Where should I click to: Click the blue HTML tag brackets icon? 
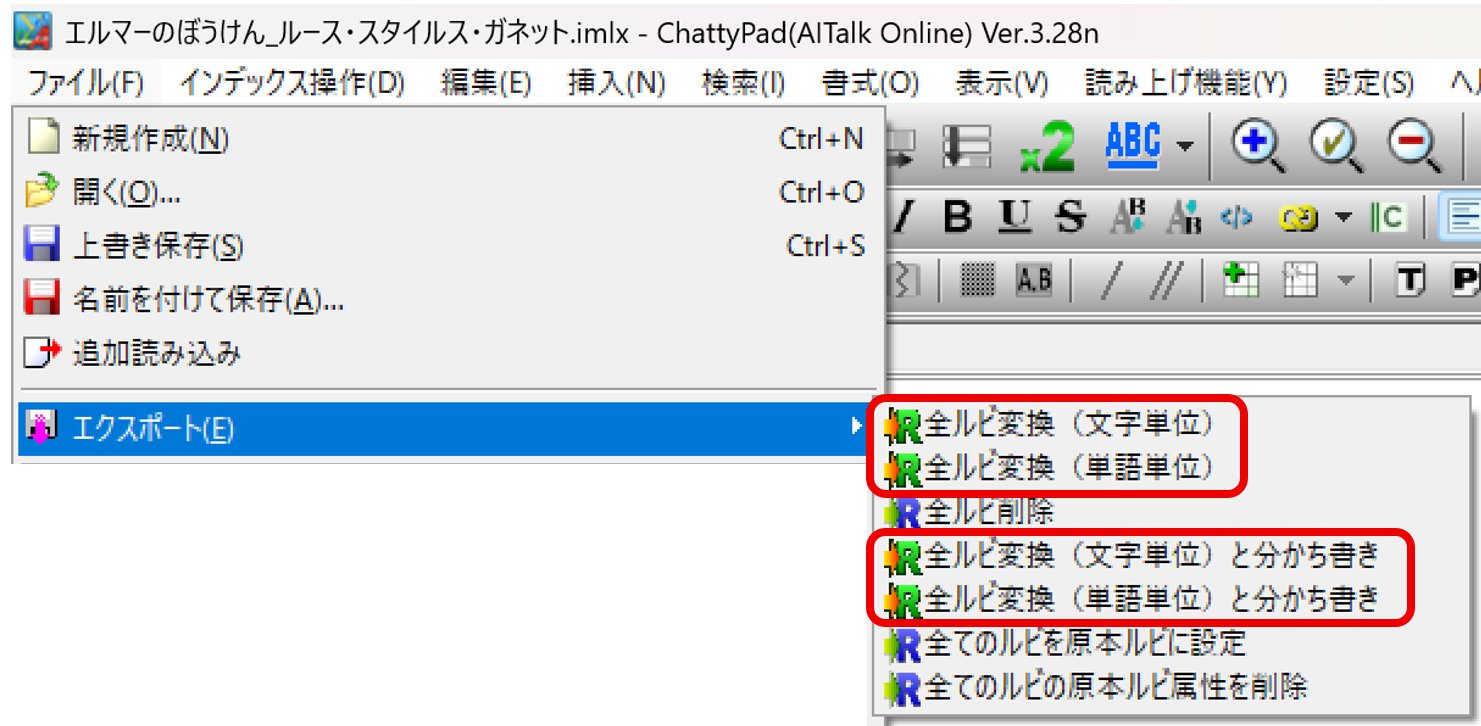(x=1237, y=218)
